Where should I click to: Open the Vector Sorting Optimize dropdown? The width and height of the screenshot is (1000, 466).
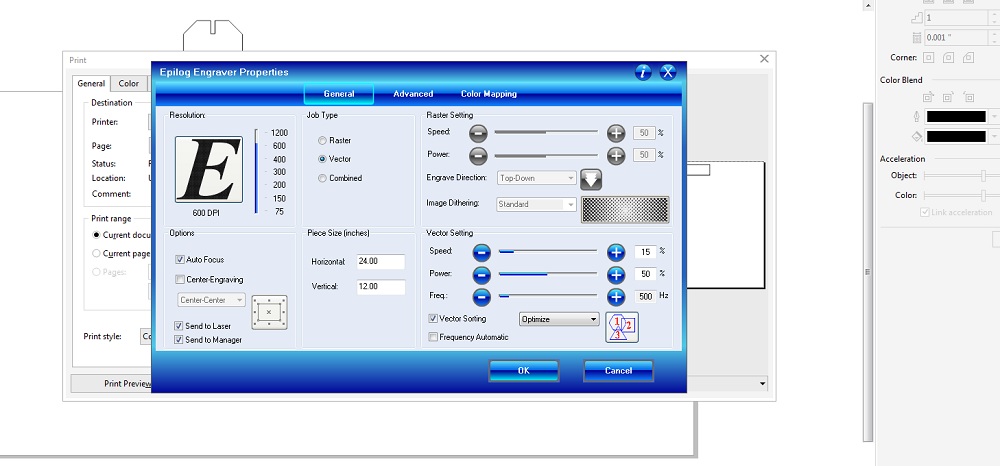(559, 319)
